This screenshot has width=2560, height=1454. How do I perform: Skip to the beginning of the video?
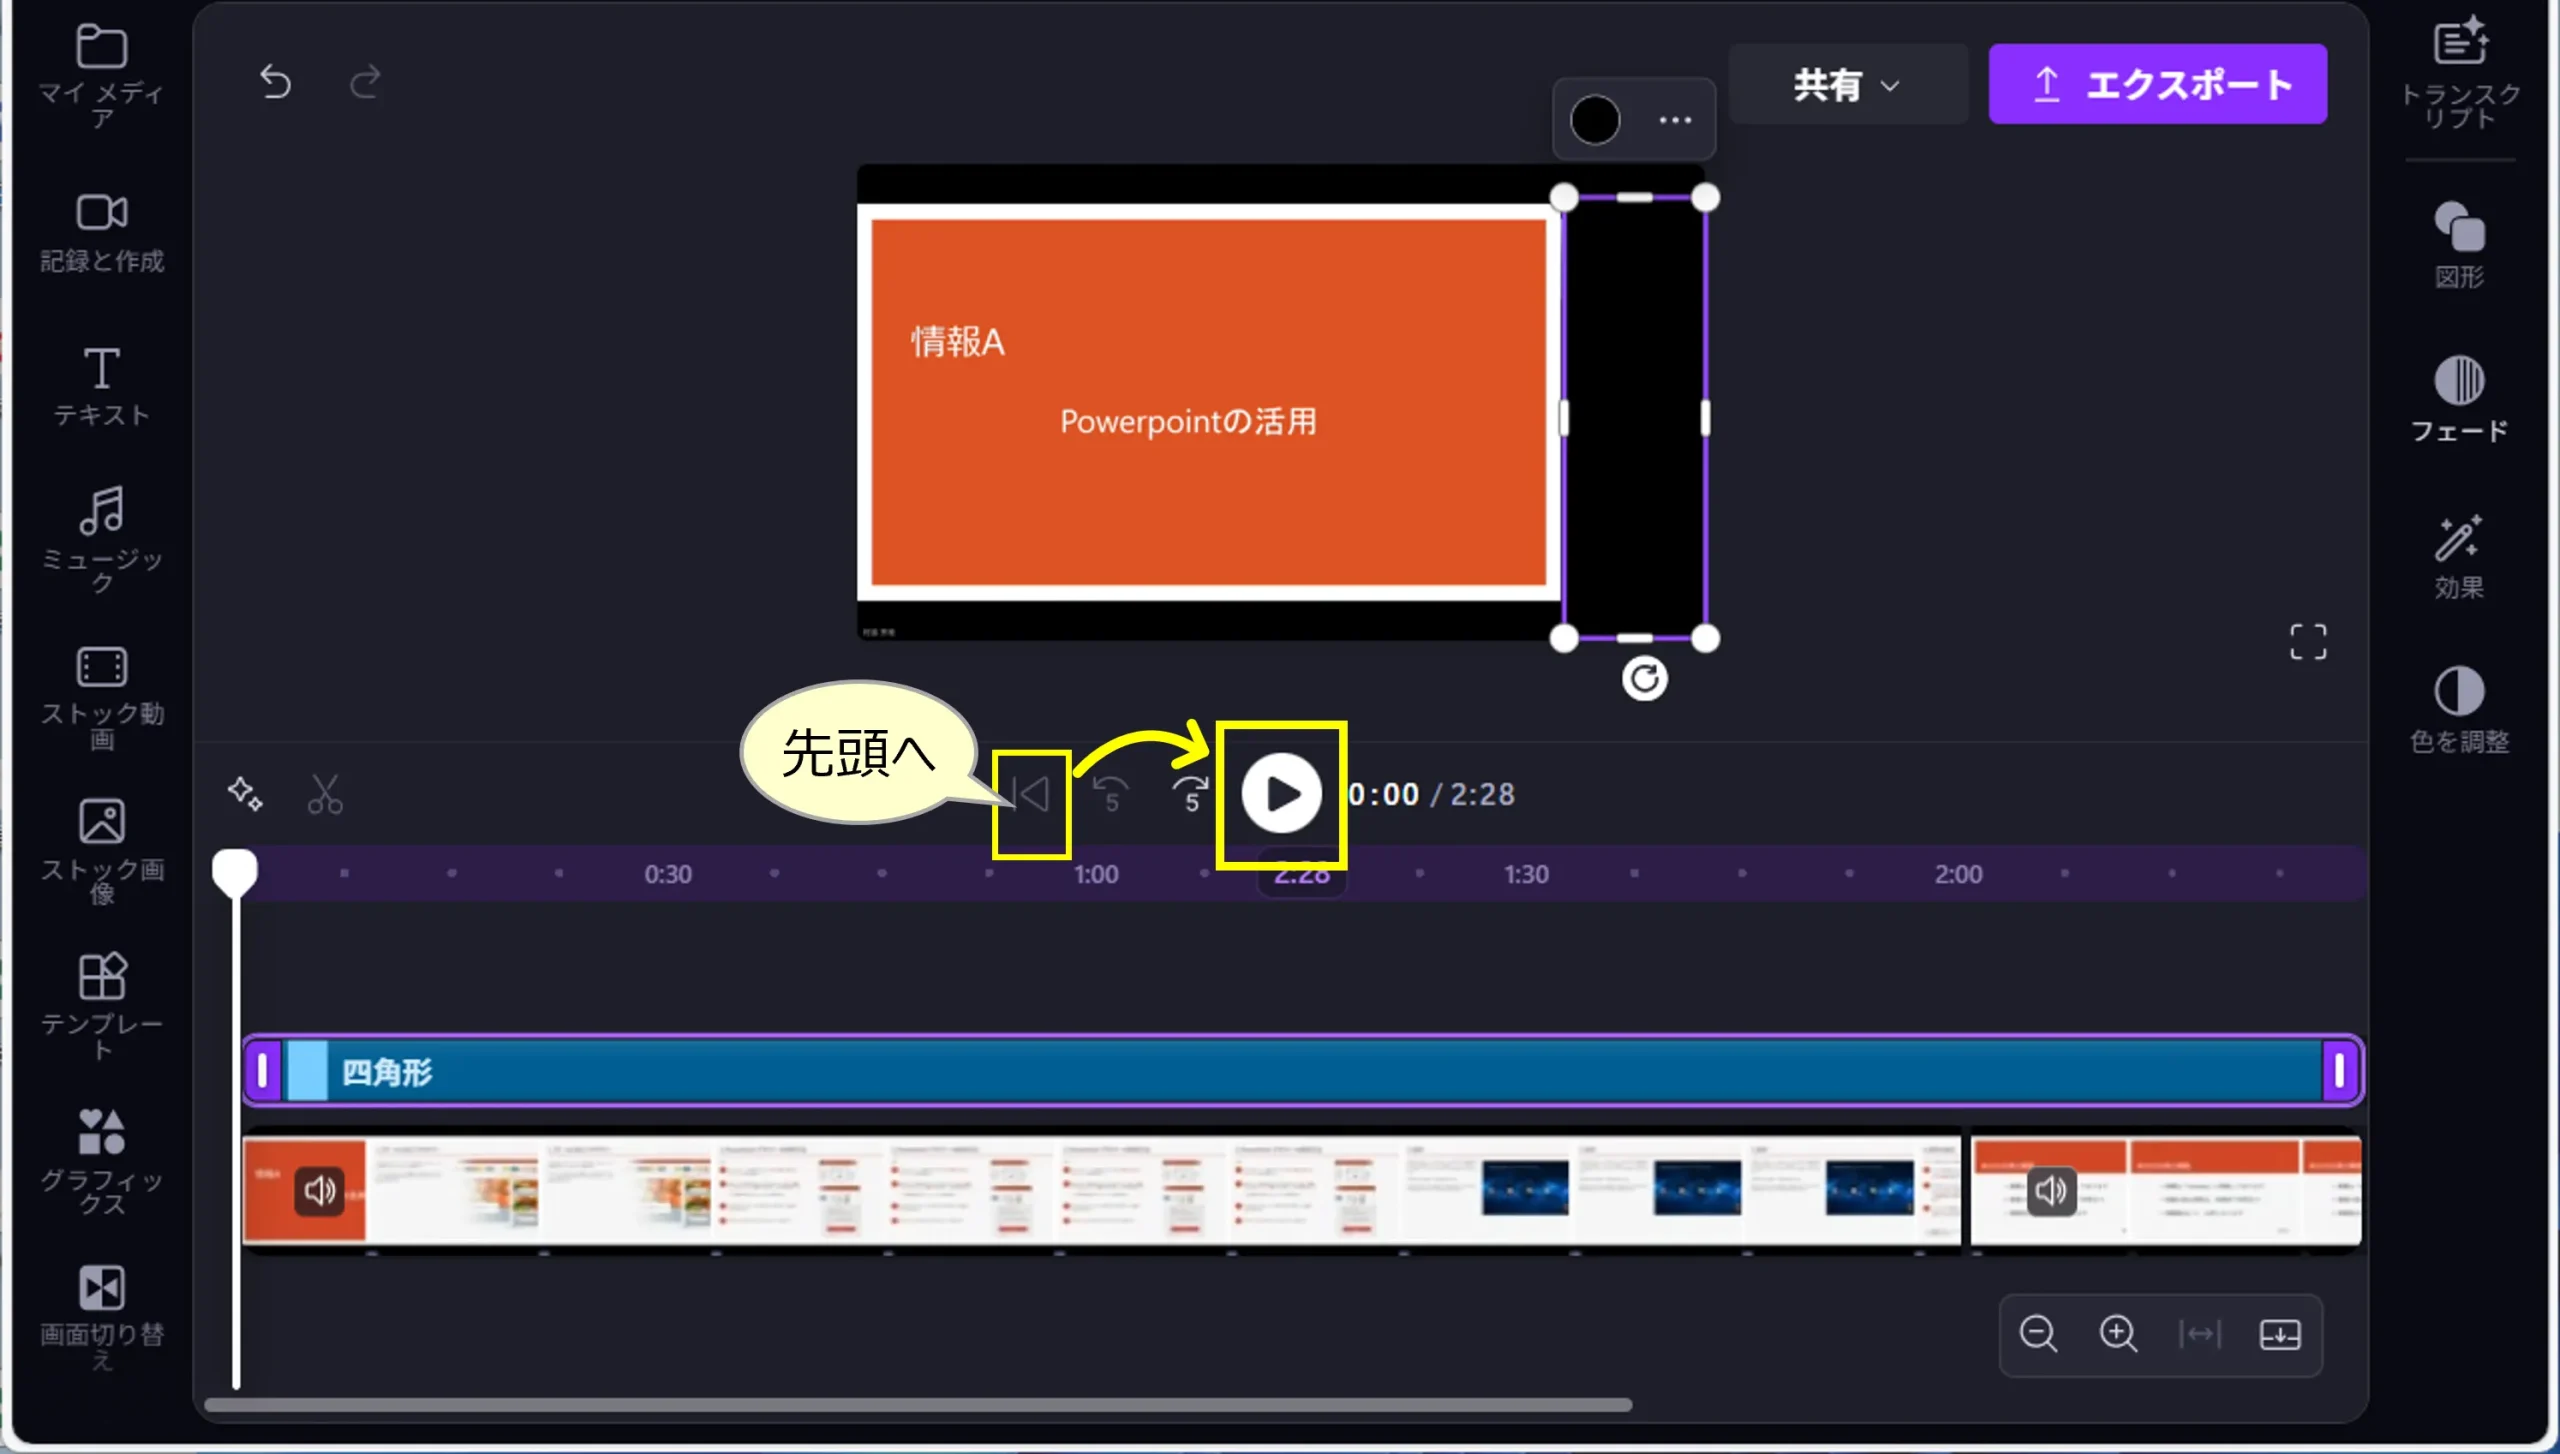click(x=1032, y=795)
